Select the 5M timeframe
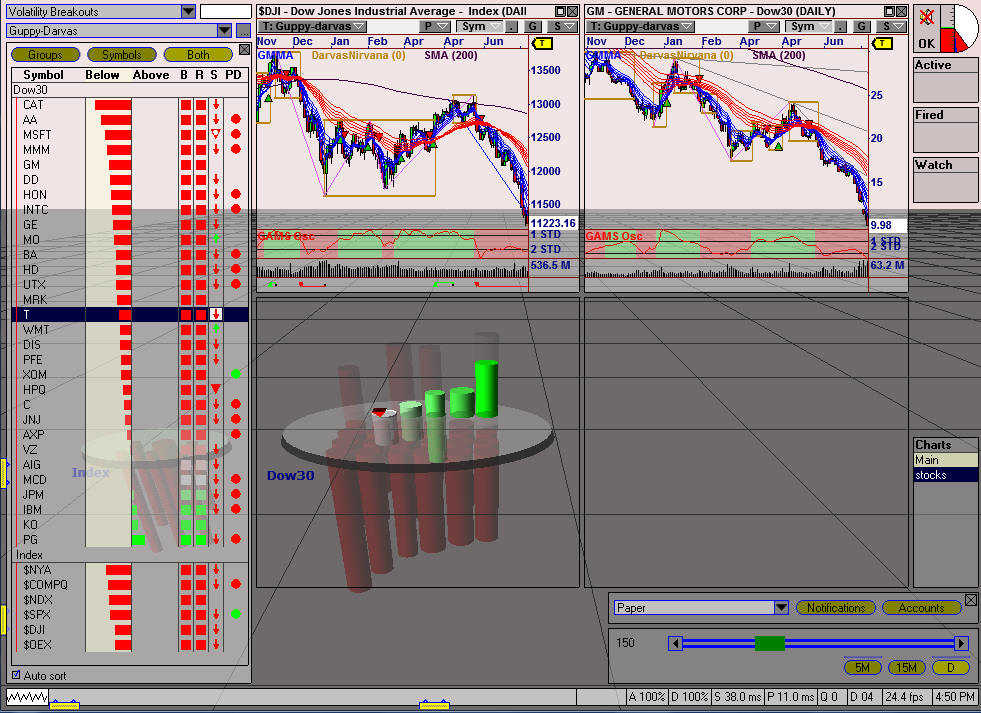The image size is (981, 713). point(862,667)
